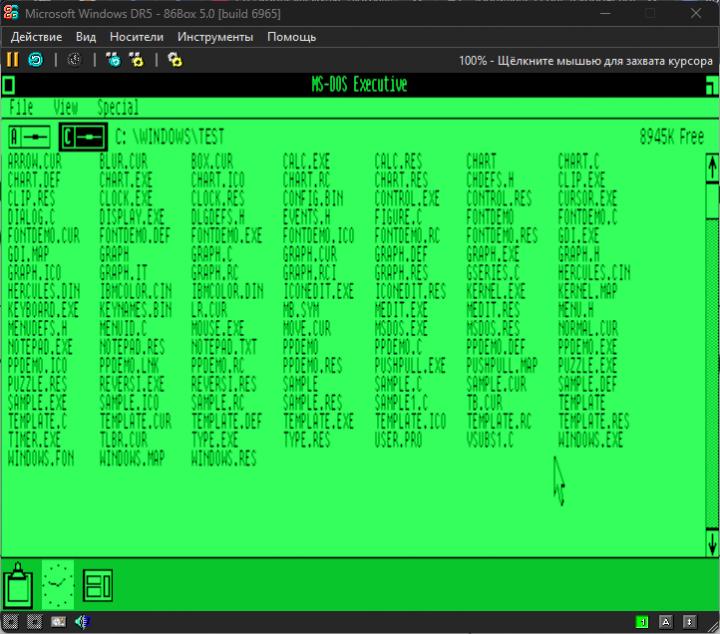Select the file NOTEPAD.EXE
Image resolution: width=720 pixels, height=634 pixels.
pyautogui.click(x=40, y=347)
